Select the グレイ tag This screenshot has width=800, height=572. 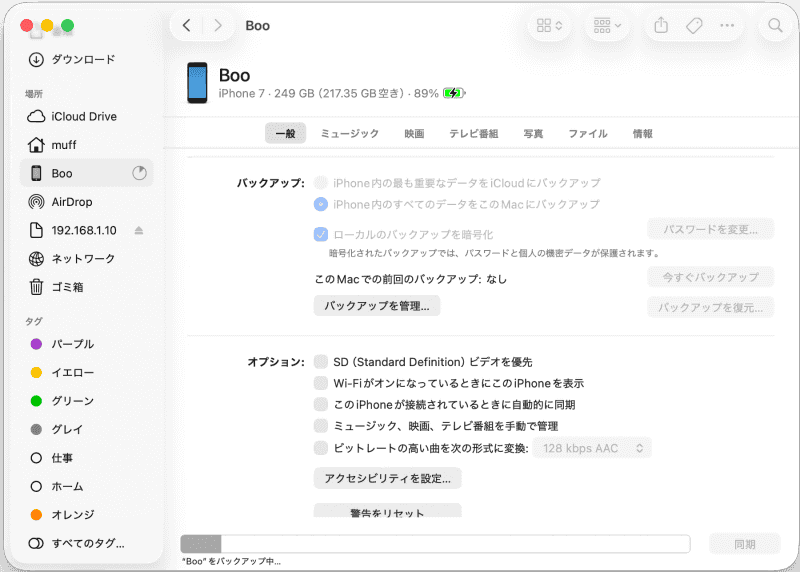(87, 430)
